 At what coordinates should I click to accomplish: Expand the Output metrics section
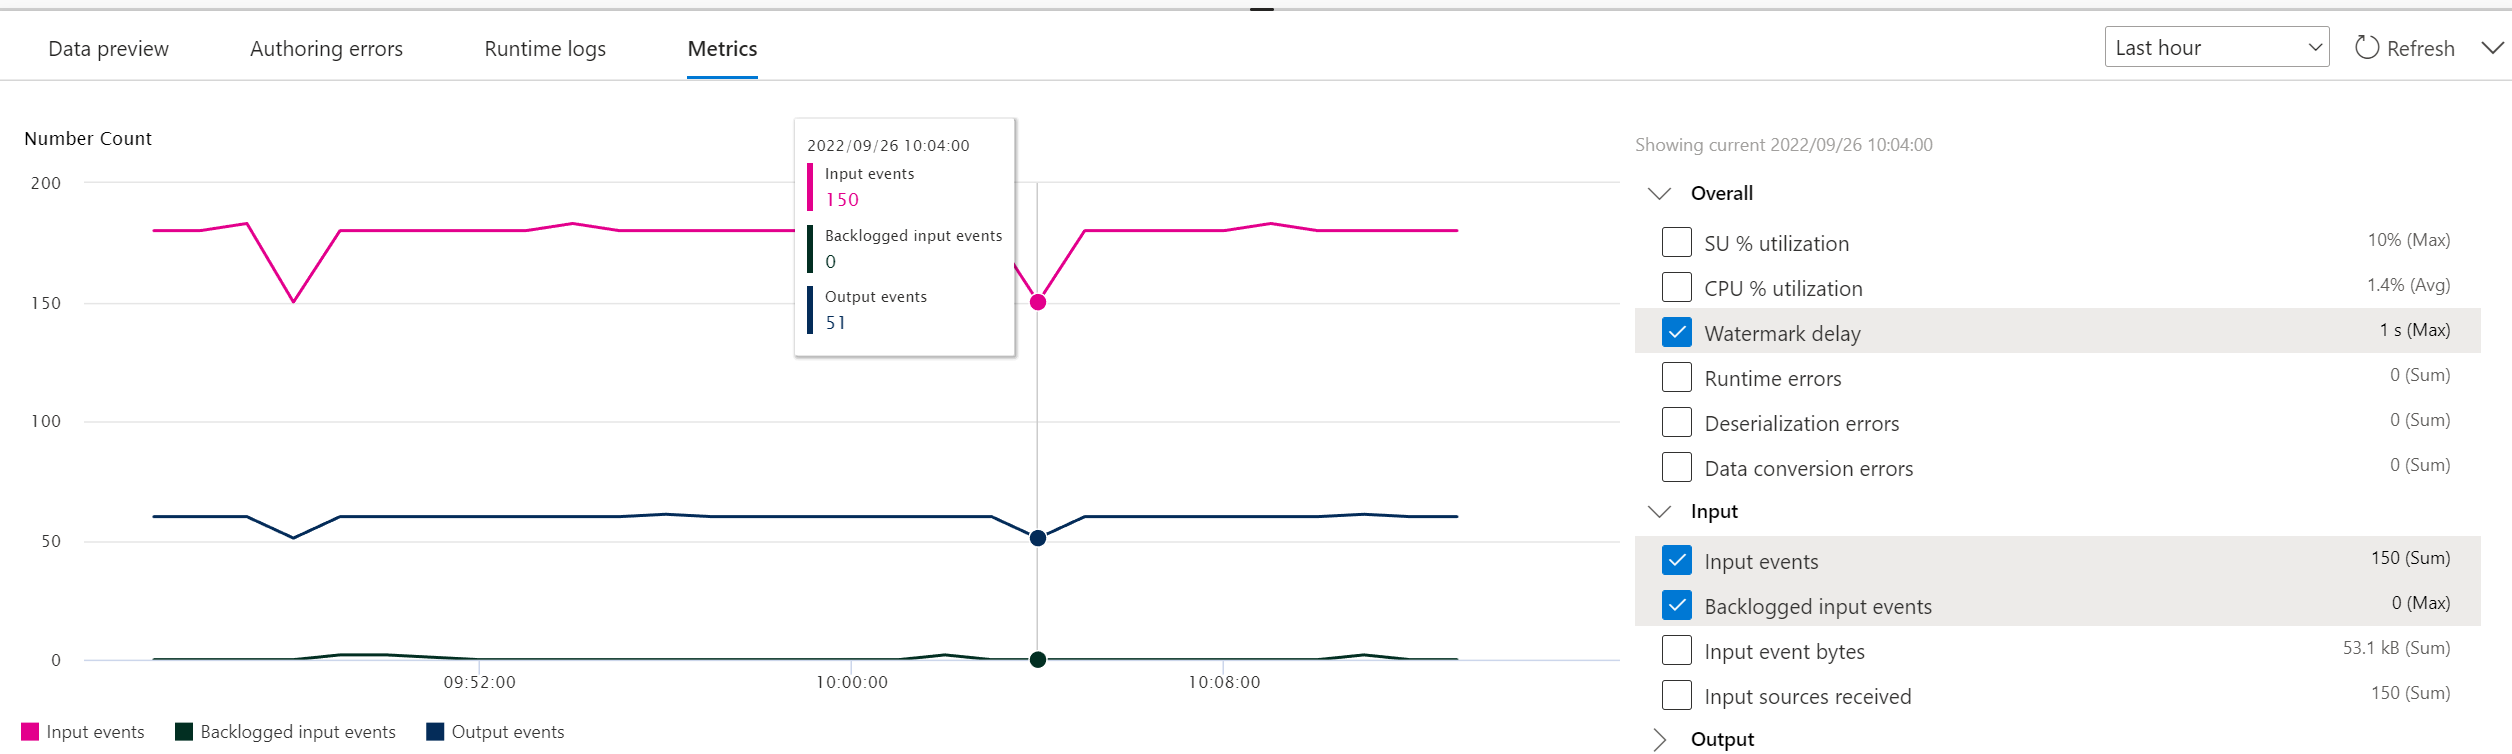[1659, 739]
